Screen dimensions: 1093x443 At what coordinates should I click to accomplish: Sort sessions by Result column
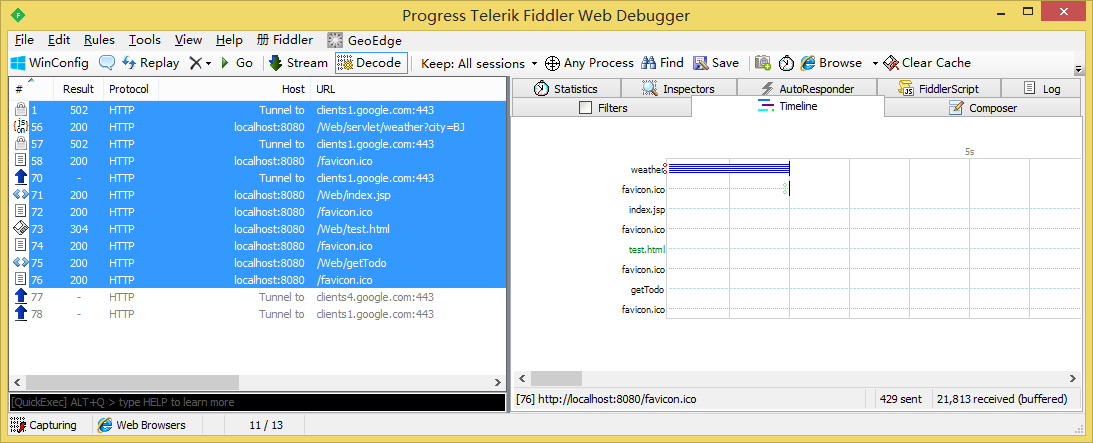click(x=80, y=89)
